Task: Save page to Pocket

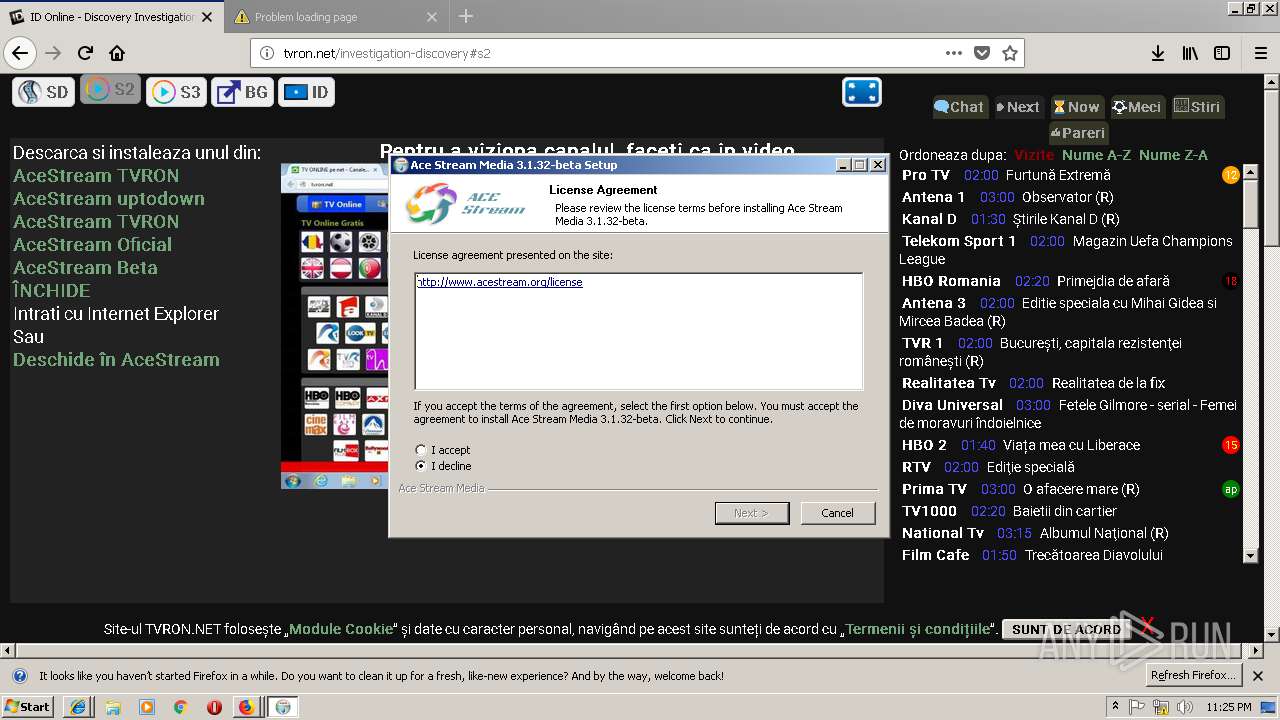Action: (982, 53)
